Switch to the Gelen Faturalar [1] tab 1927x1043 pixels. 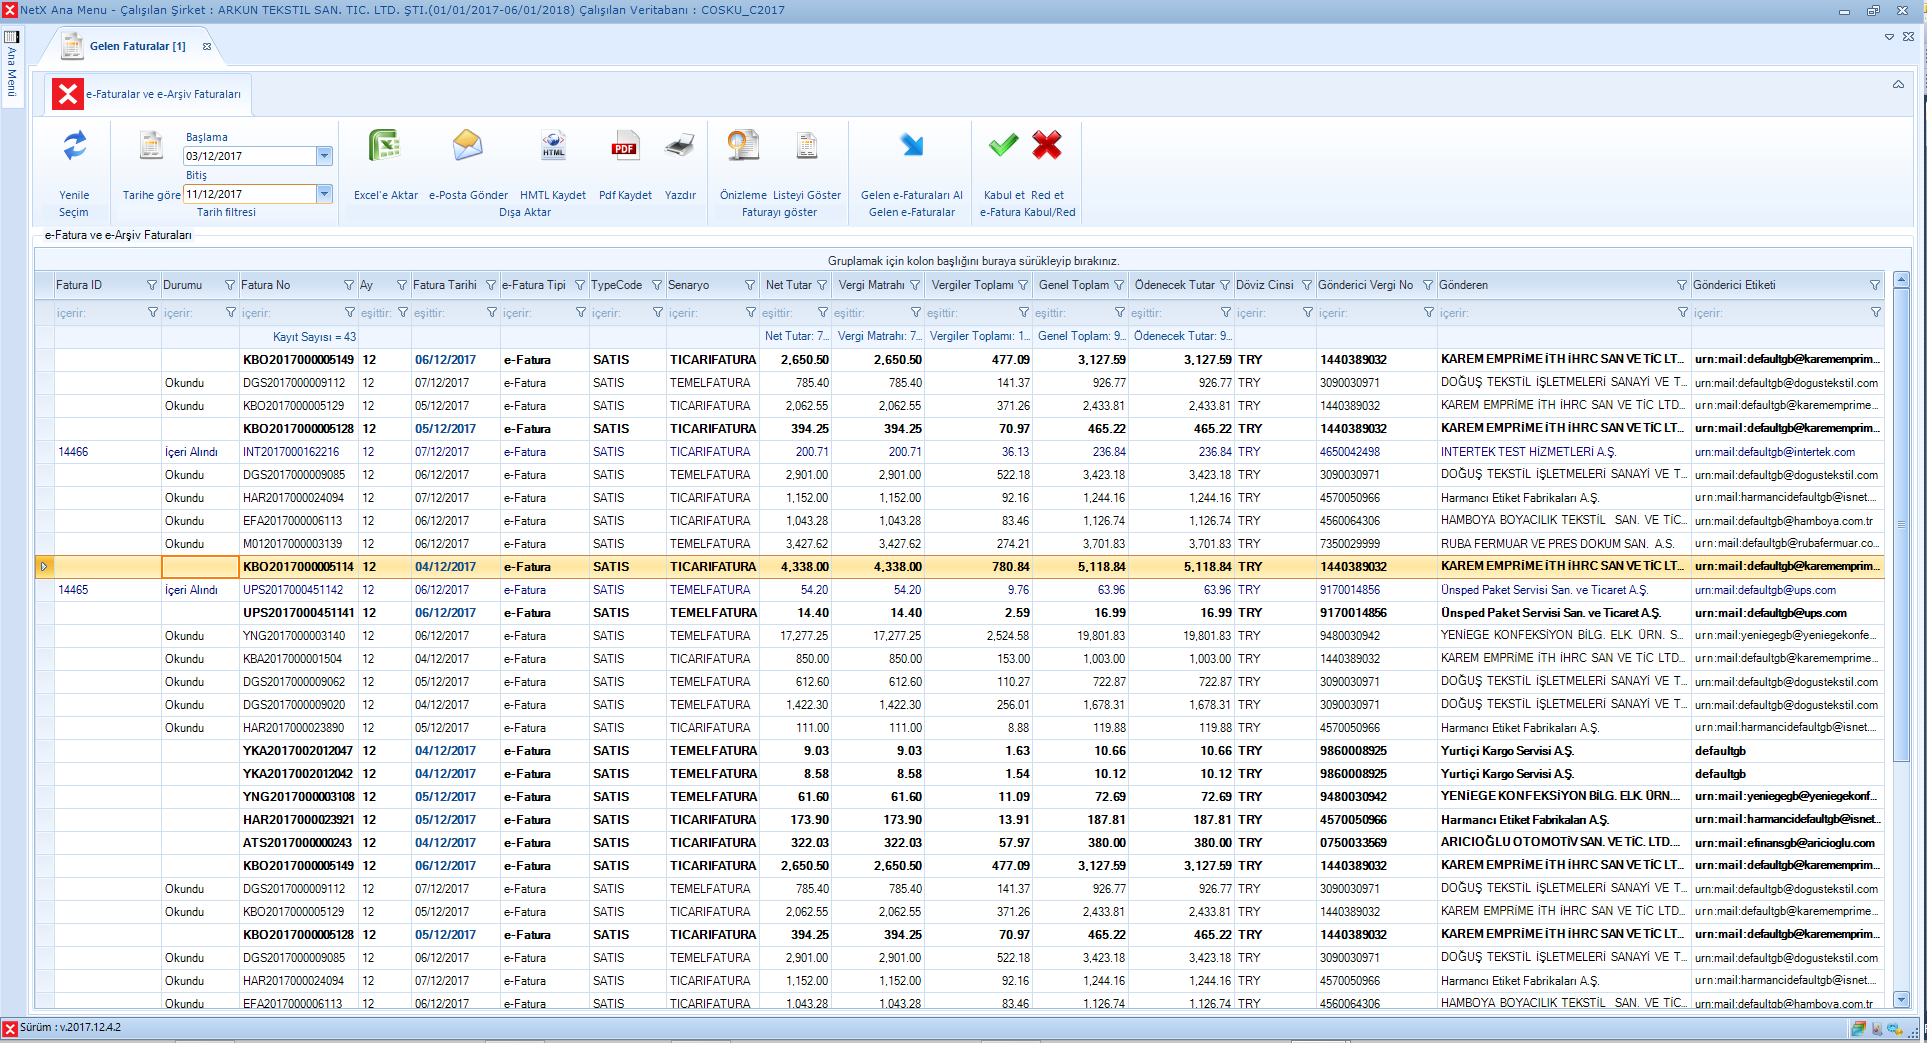(136, 46)
